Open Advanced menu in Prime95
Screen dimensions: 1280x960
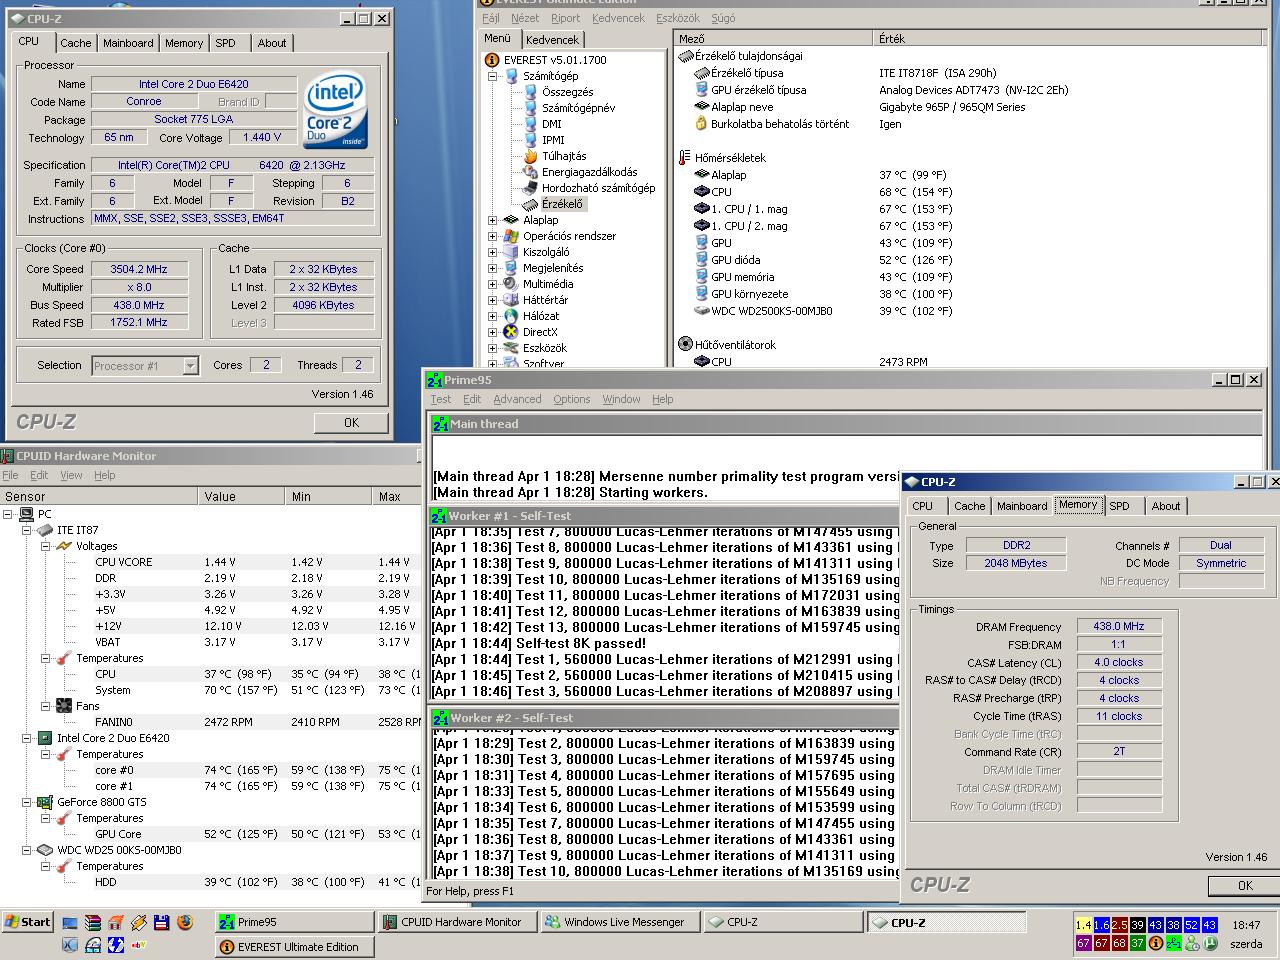coord(517,399)
